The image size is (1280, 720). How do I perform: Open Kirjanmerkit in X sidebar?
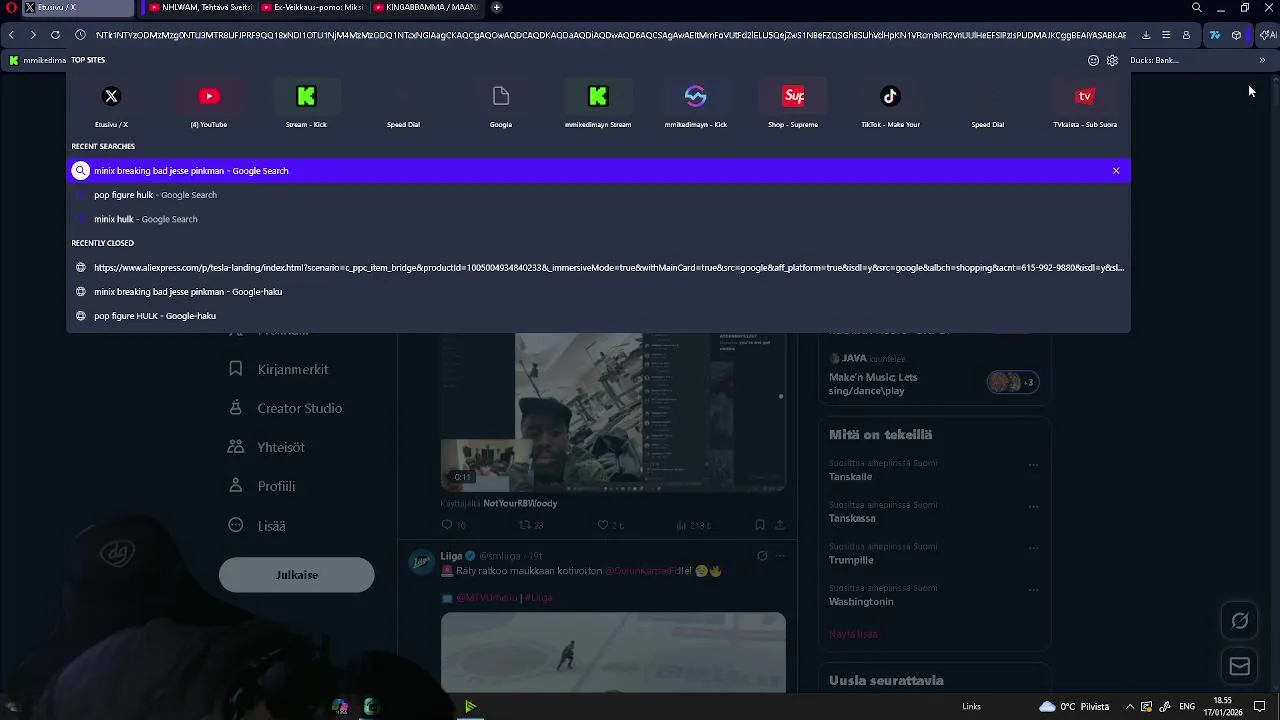coord(279,369)
